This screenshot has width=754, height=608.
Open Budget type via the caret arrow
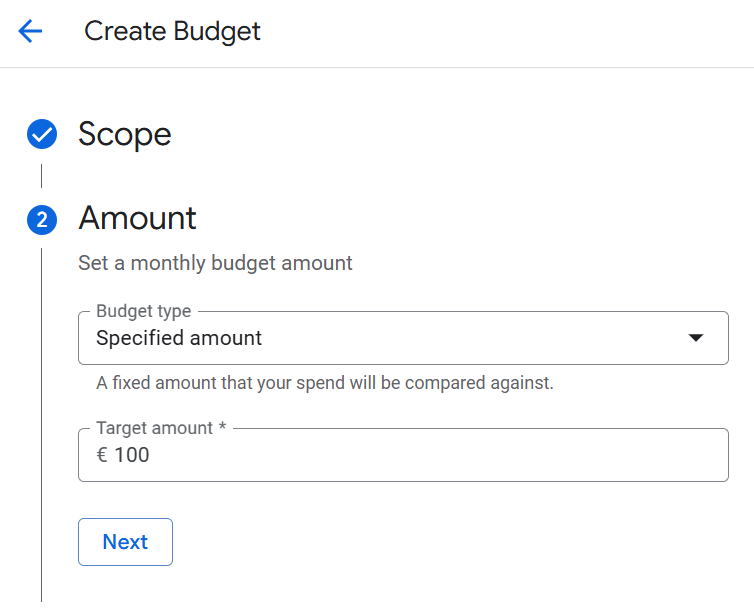pos(696,338)
